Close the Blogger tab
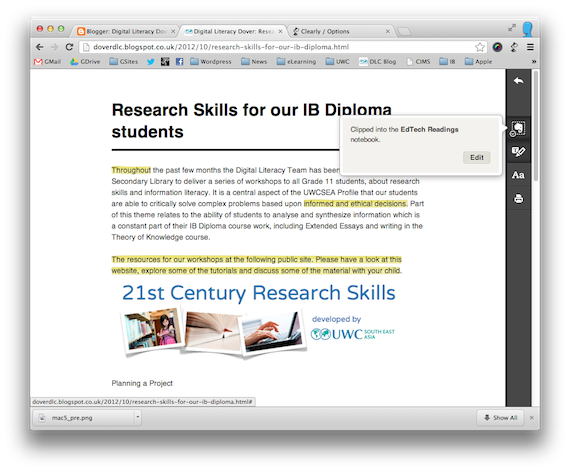The image size is (570, 472). (173, 32)
